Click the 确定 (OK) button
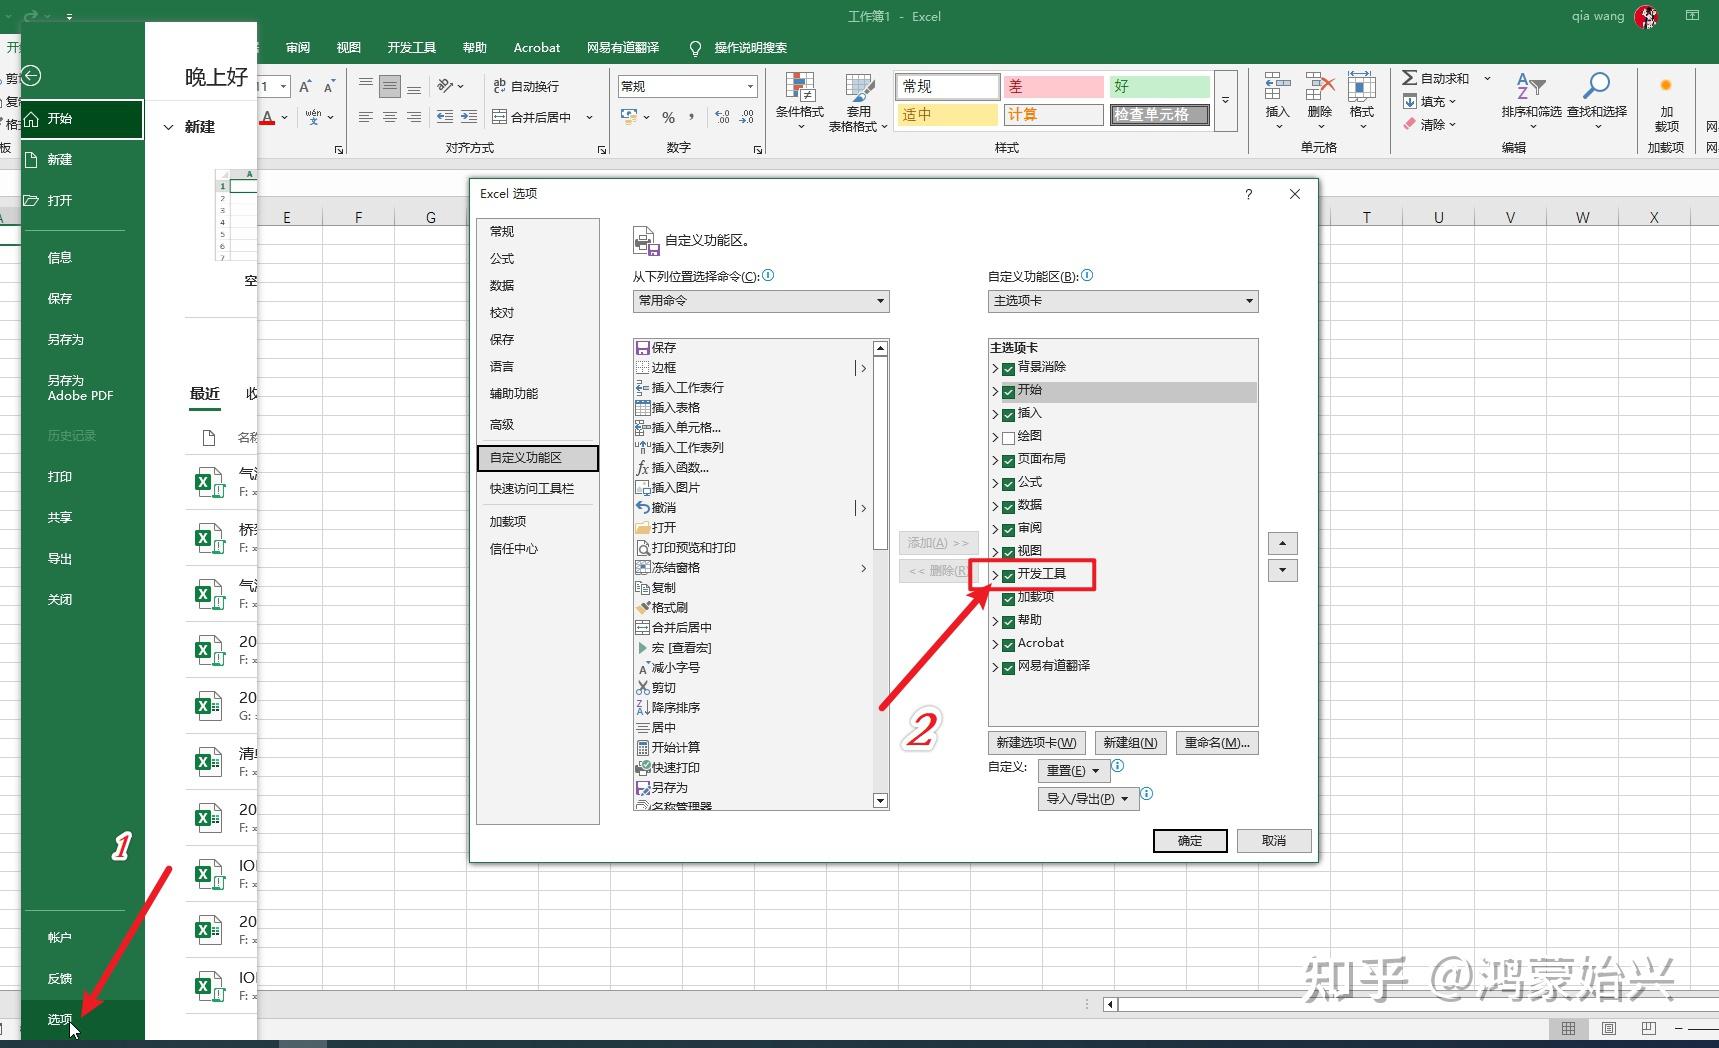1719x1048 pixels. 1190,841
